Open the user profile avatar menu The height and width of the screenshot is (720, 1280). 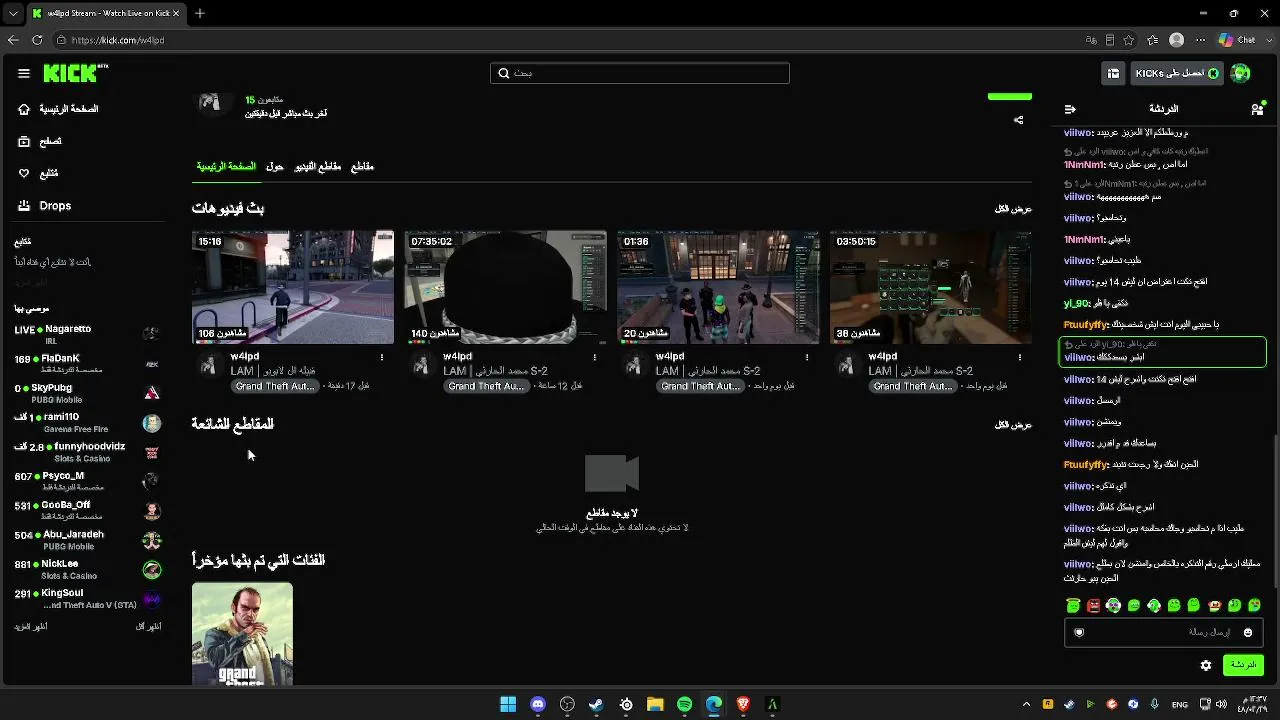(x=1241, y=73)
